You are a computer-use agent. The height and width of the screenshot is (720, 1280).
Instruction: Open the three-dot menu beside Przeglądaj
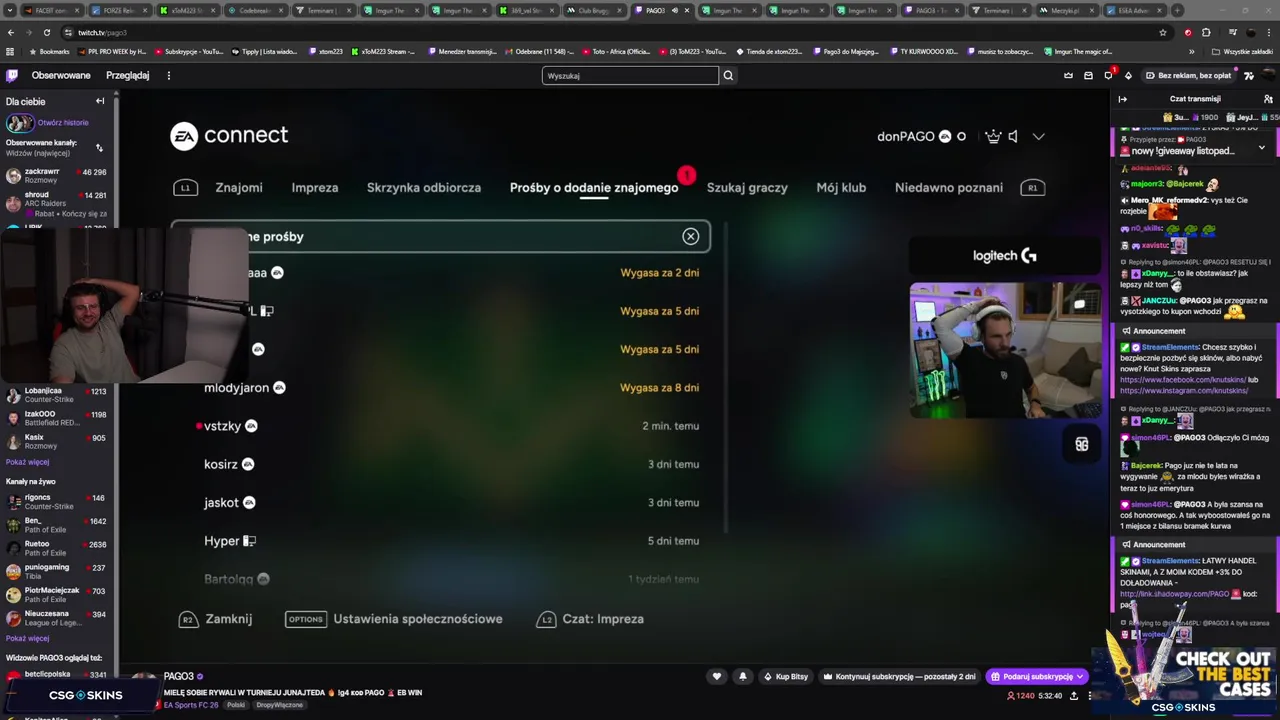(x=168, y=75)
